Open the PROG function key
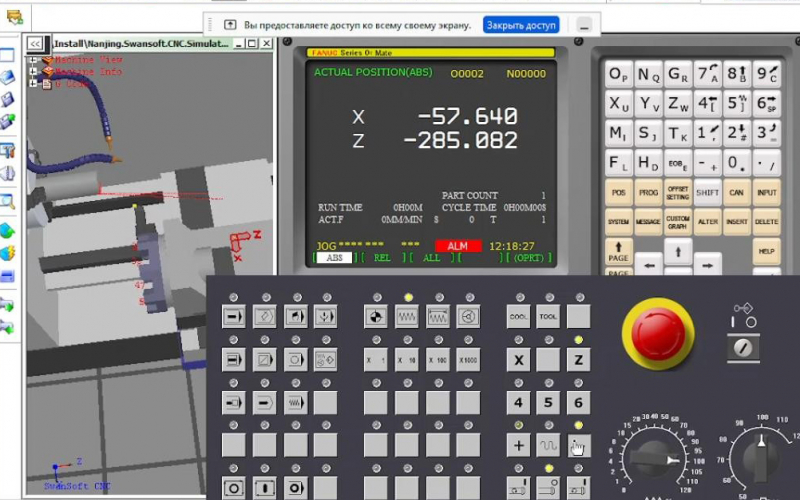800x500 pixels. point(648,192)
